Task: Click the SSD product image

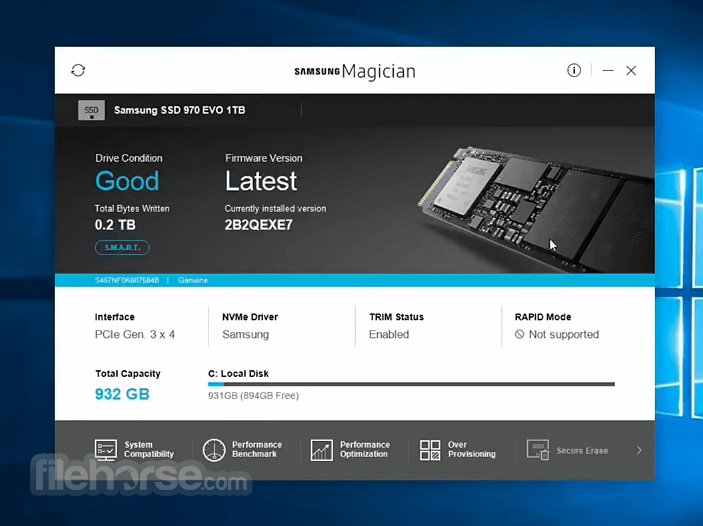Action: coord(536,209)
